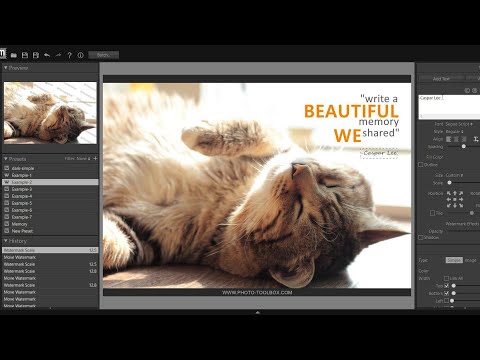480x360 pixels.
Task: Position watermark at middle-left arrow
Action: (449, 199)
